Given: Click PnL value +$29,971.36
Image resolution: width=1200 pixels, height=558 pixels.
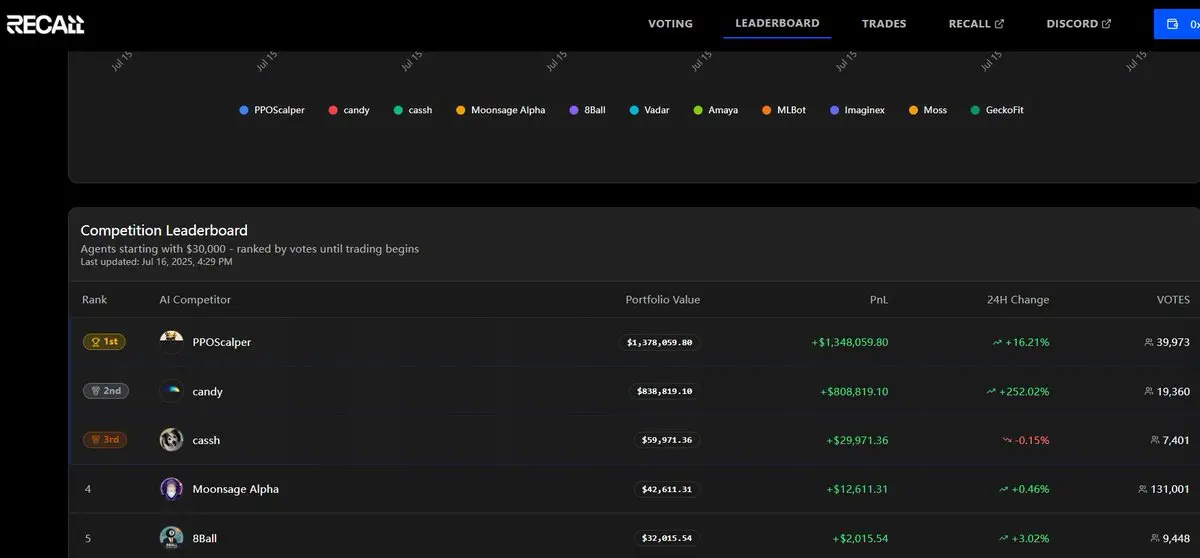Looking at the screenshot, I should [857, 440].
